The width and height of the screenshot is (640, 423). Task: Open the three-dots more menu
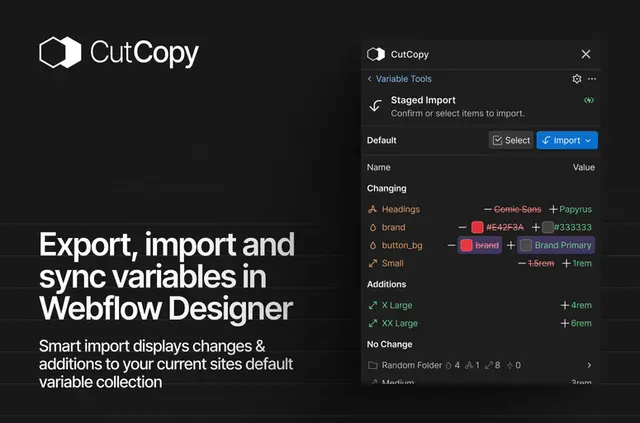click(592, 79)
